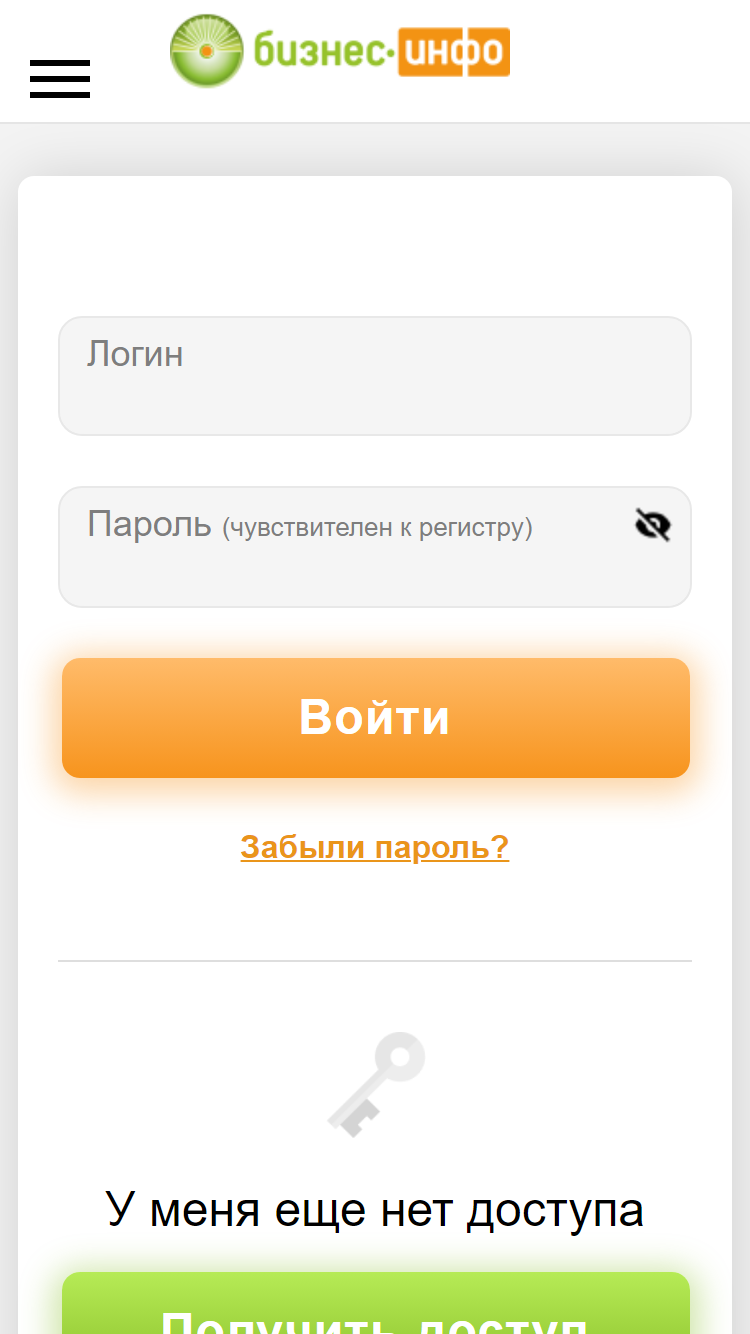
Task: Click the "Пароль" placeholder label
Action: [x=150, y=524]
